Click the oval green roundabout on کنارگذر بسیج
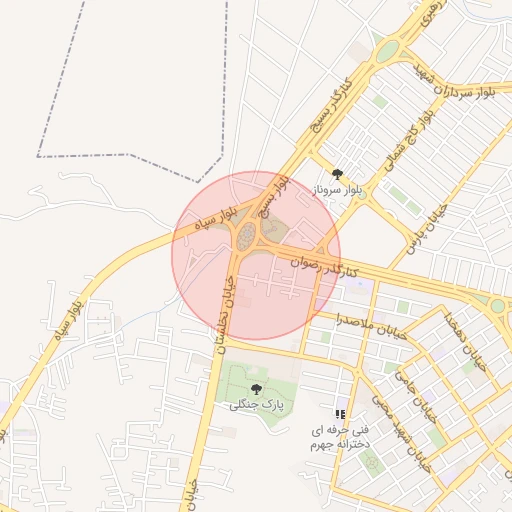The image size is (512, 512). [388, 51]
